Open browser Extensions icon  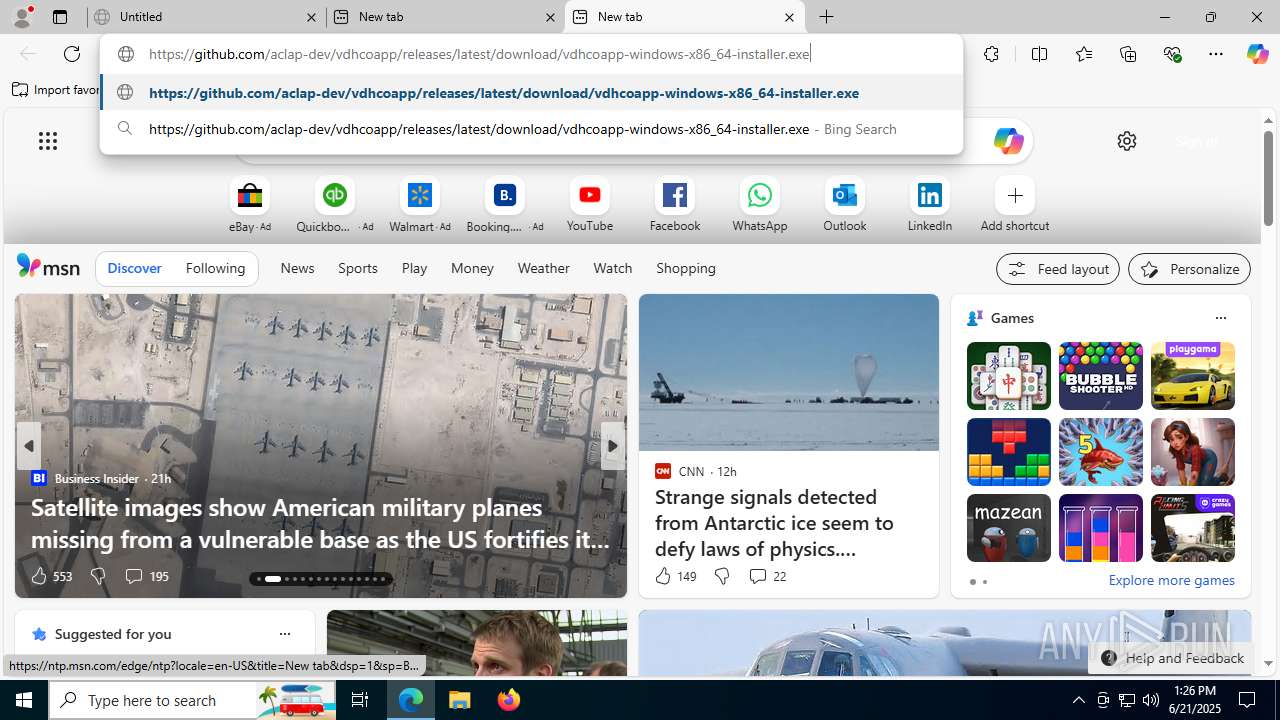click(x=991, y=54)
